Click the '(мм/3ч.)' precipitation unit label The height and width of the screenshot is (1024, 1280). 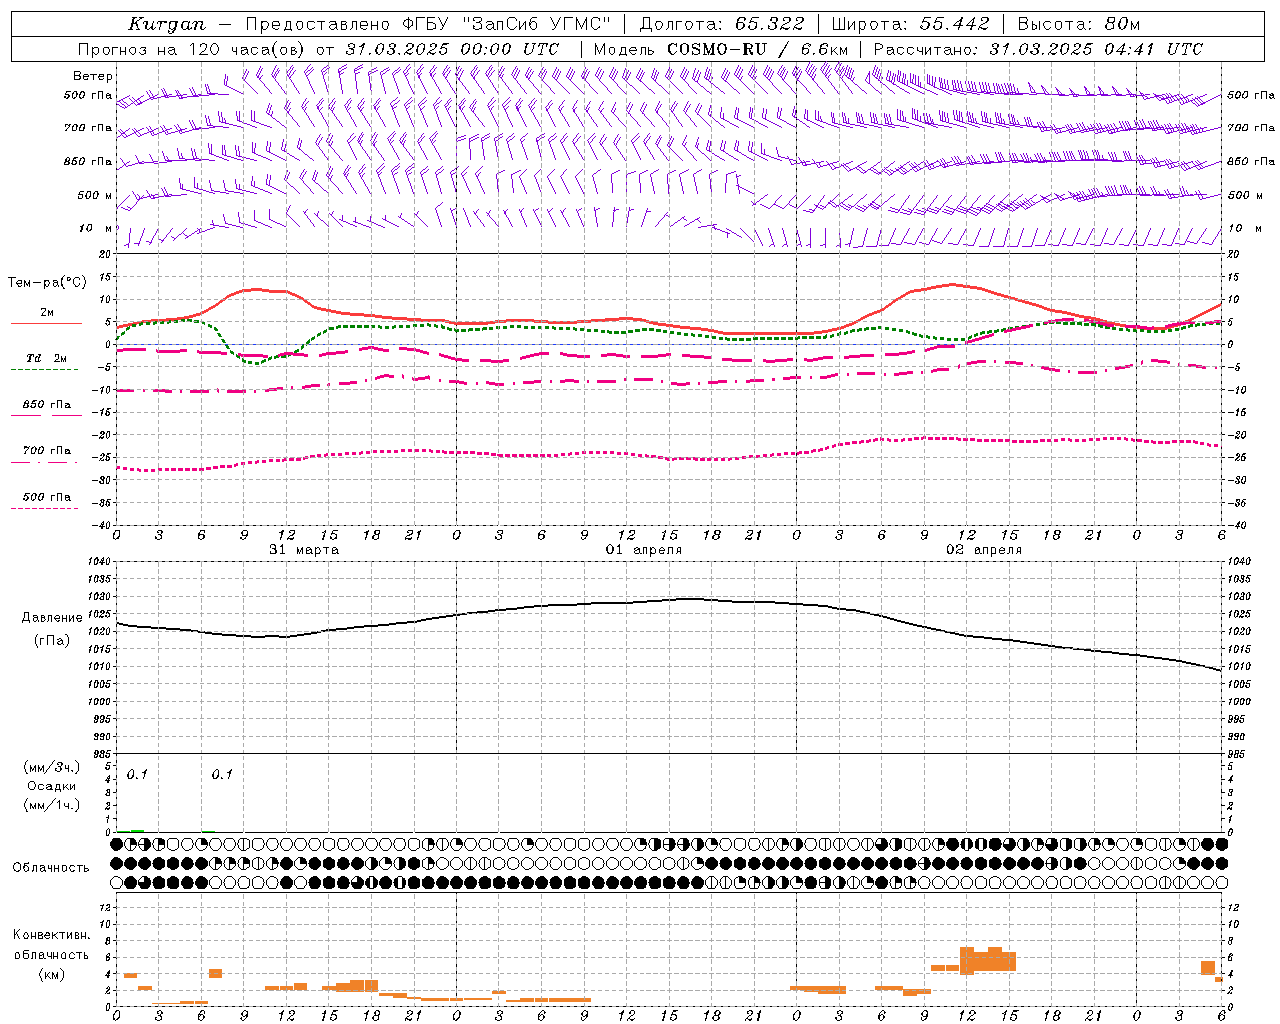coord(52,767)
